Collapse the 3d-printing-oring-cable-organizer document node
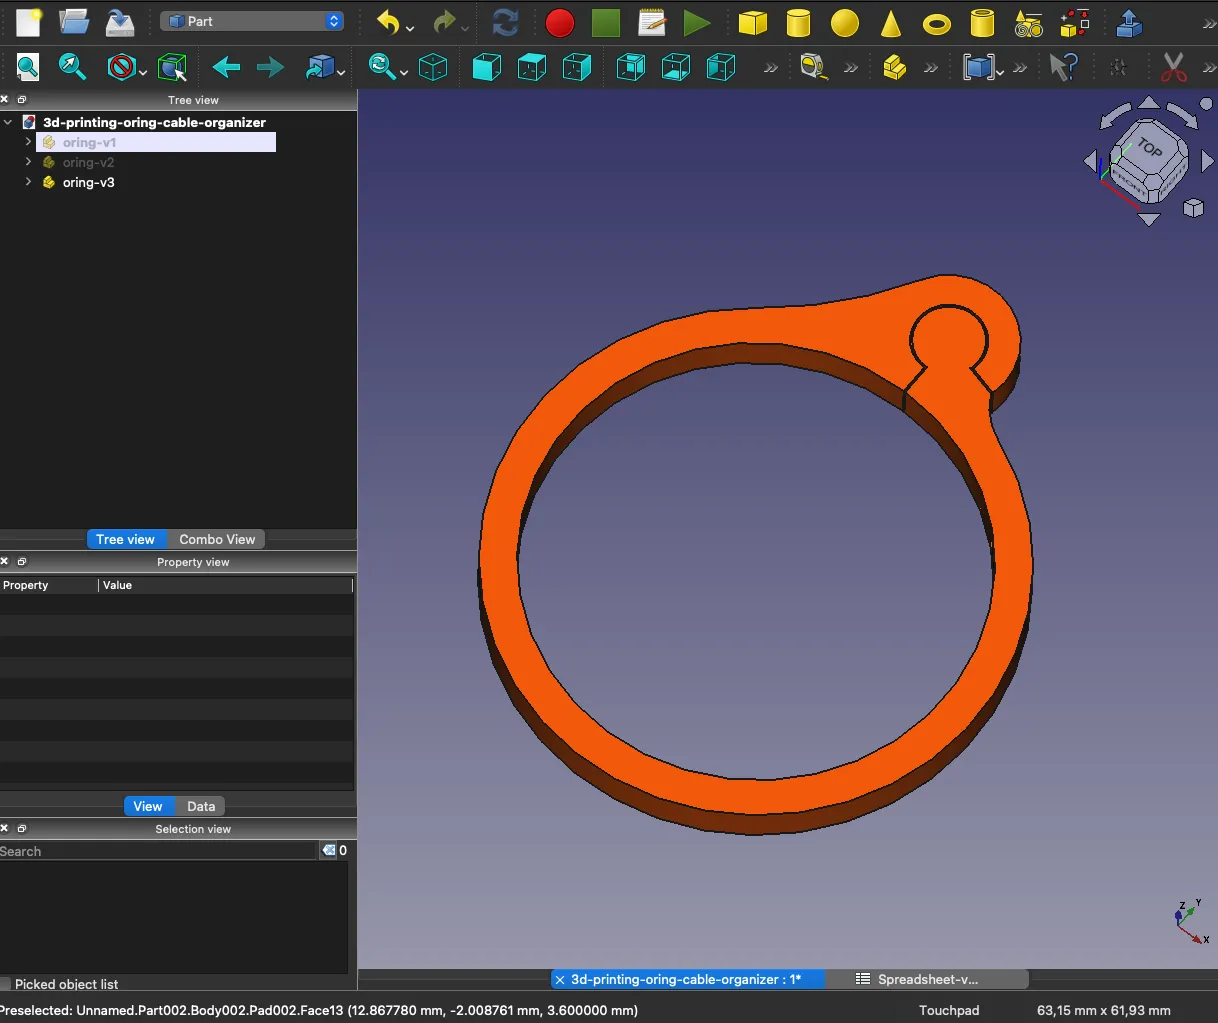This screenshot has width=1218, height=1023. click(8, 122)
